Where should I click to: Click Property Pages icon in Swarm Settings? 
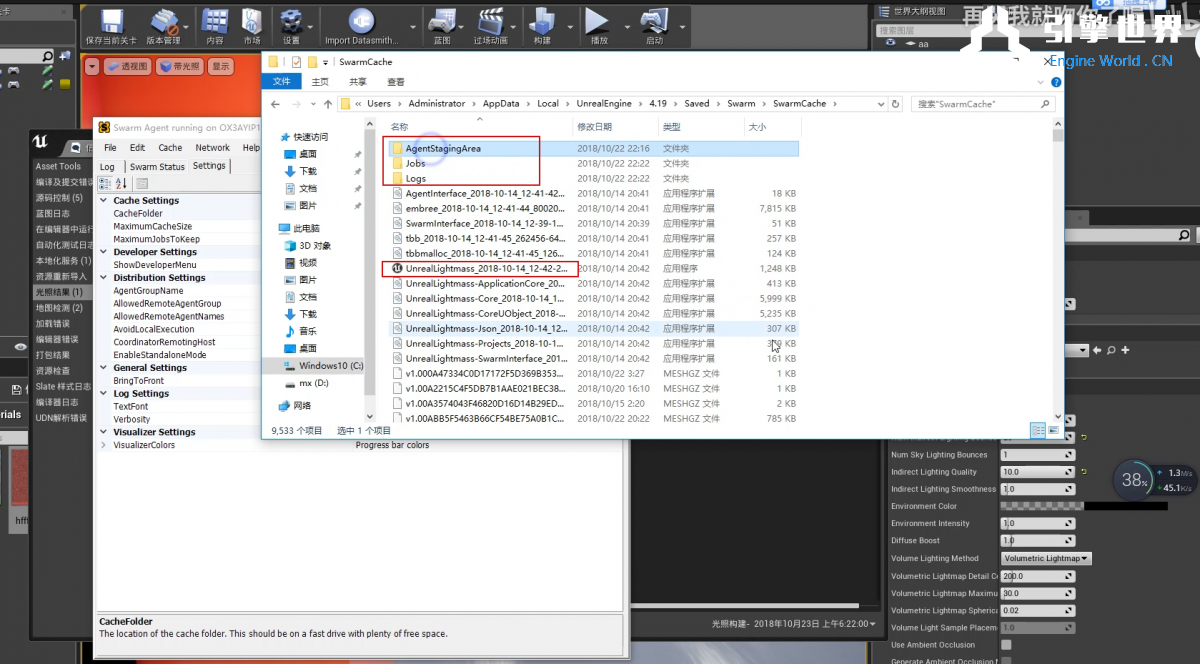coord(142,183)
